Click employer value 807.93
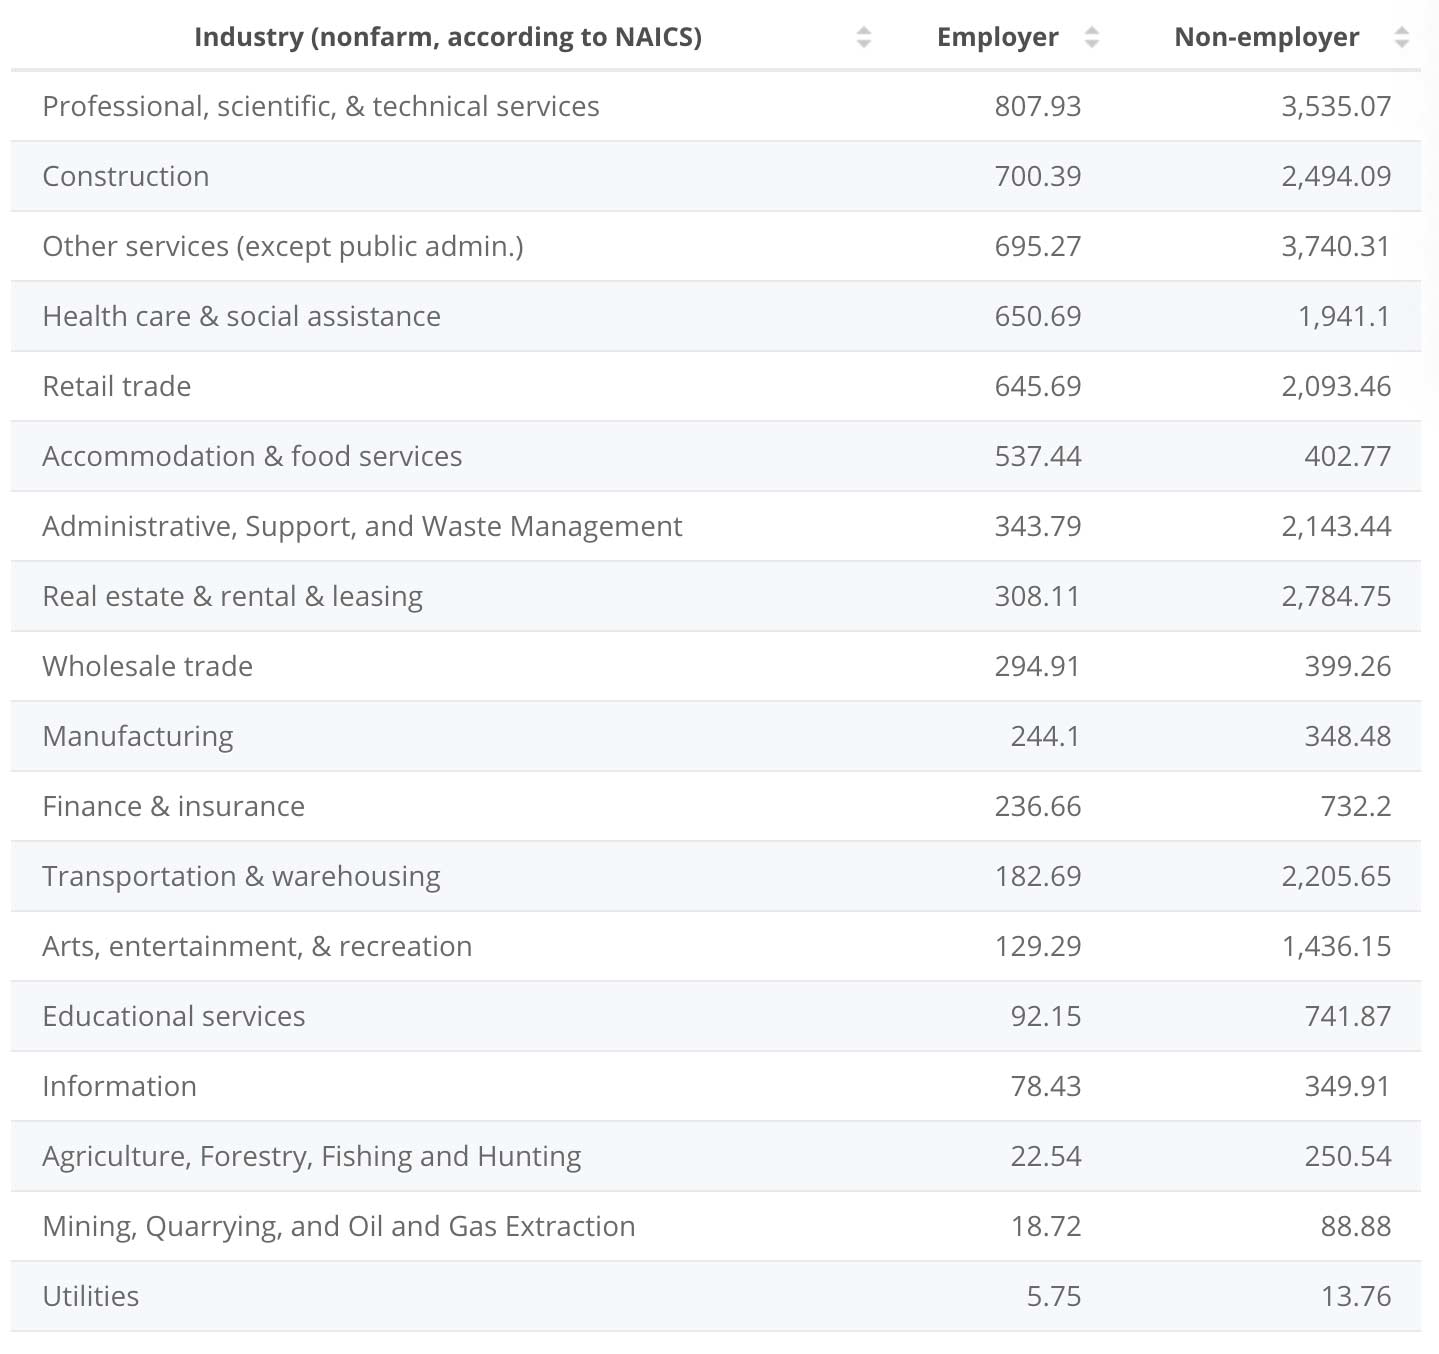Image resolution: width=1439 pixels, height=1354 pixels. click(x=1037, y=107)
